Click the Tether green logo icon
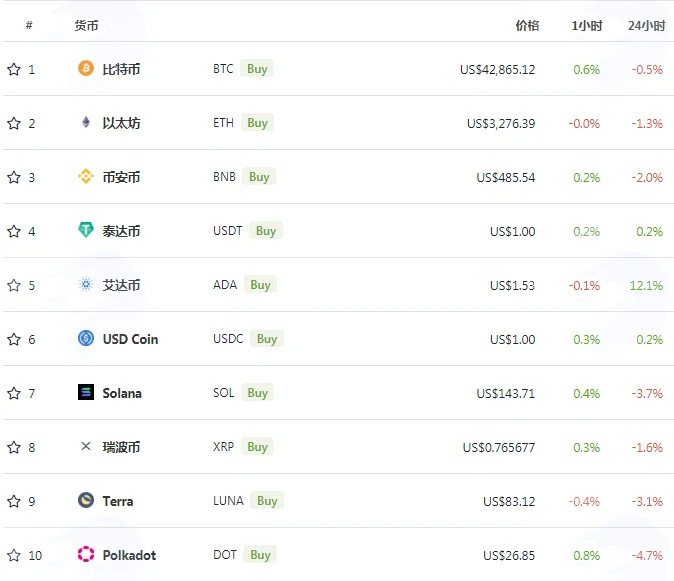This screenshot has height=581, width=674. point(86,230)
